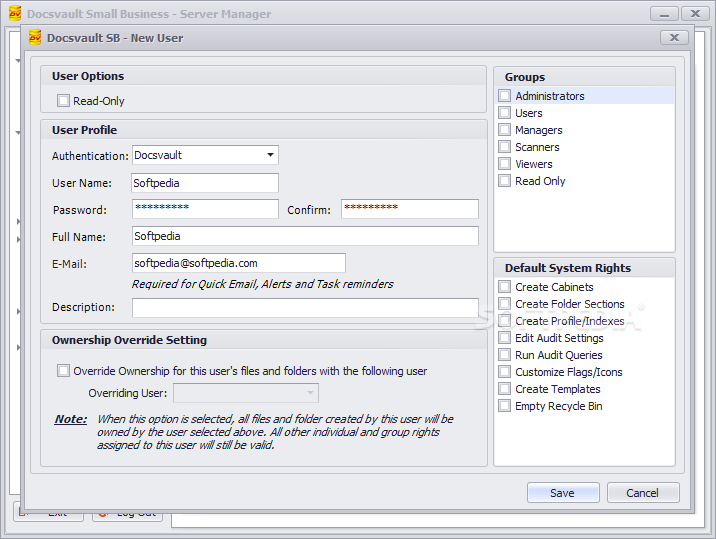Screen dimensions: 716x539
Task: Enable Create Profile/Indexes right
Action: [x=504, y=321]
